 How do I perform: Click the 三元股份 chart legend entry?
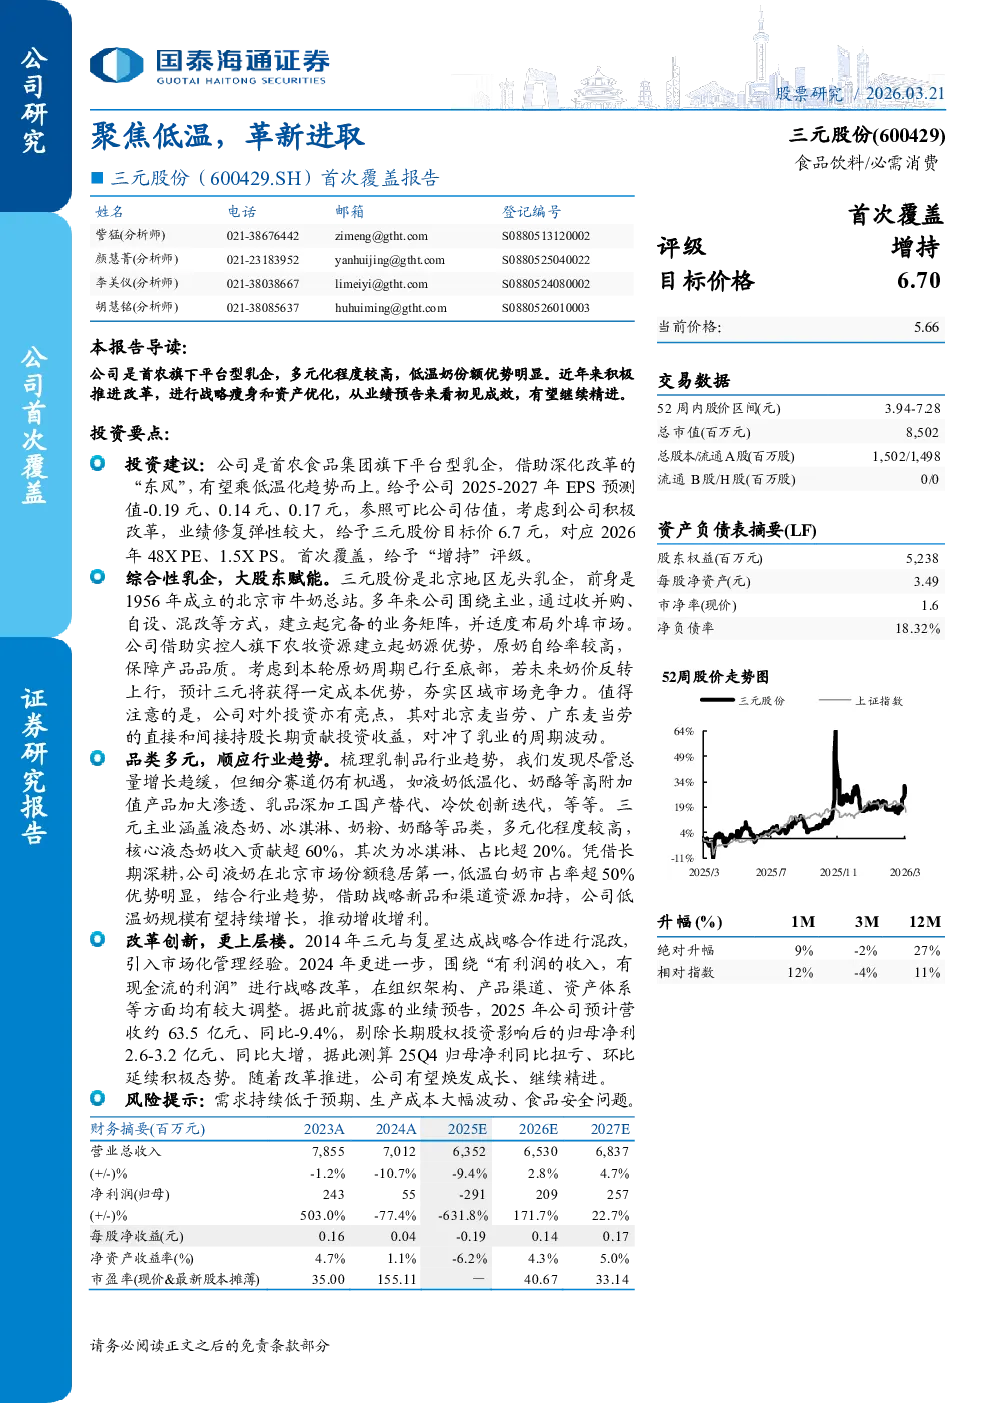(743, 701)
